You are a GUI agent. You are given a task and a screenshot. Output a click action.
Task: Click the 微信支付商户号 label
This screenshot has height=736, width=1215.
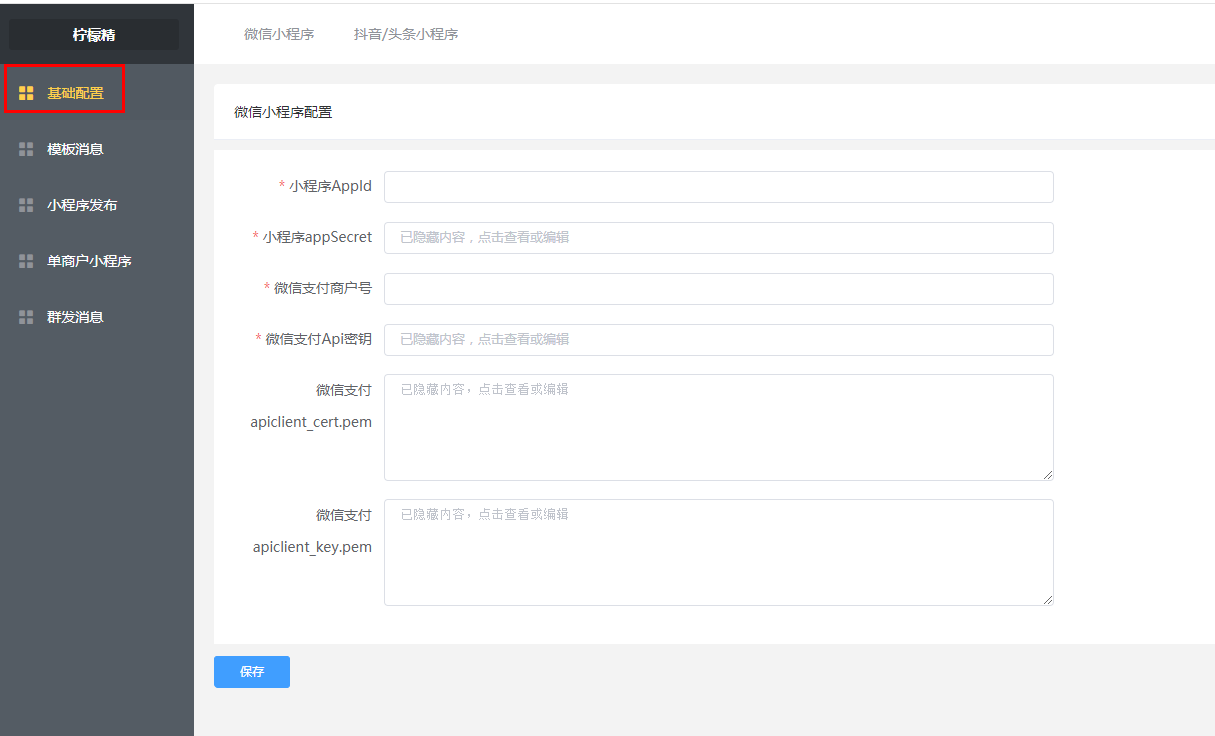323,288
